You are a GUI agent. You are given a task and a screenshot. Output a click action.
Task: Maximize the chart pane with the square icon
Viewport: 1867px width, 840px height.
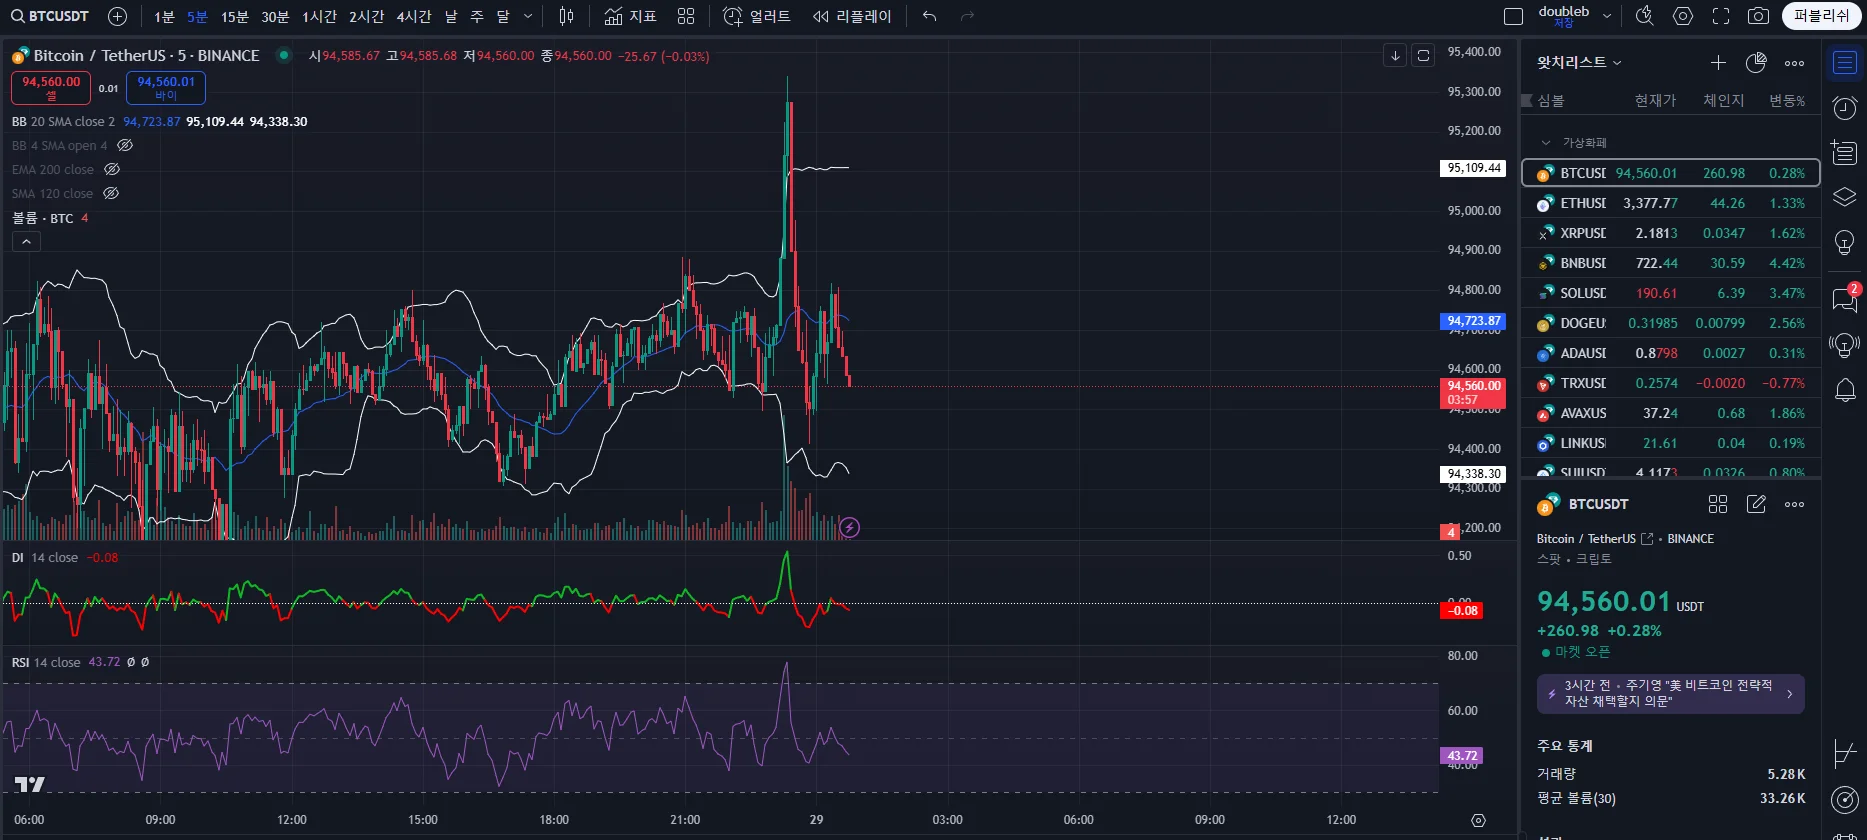[1423, 56]
